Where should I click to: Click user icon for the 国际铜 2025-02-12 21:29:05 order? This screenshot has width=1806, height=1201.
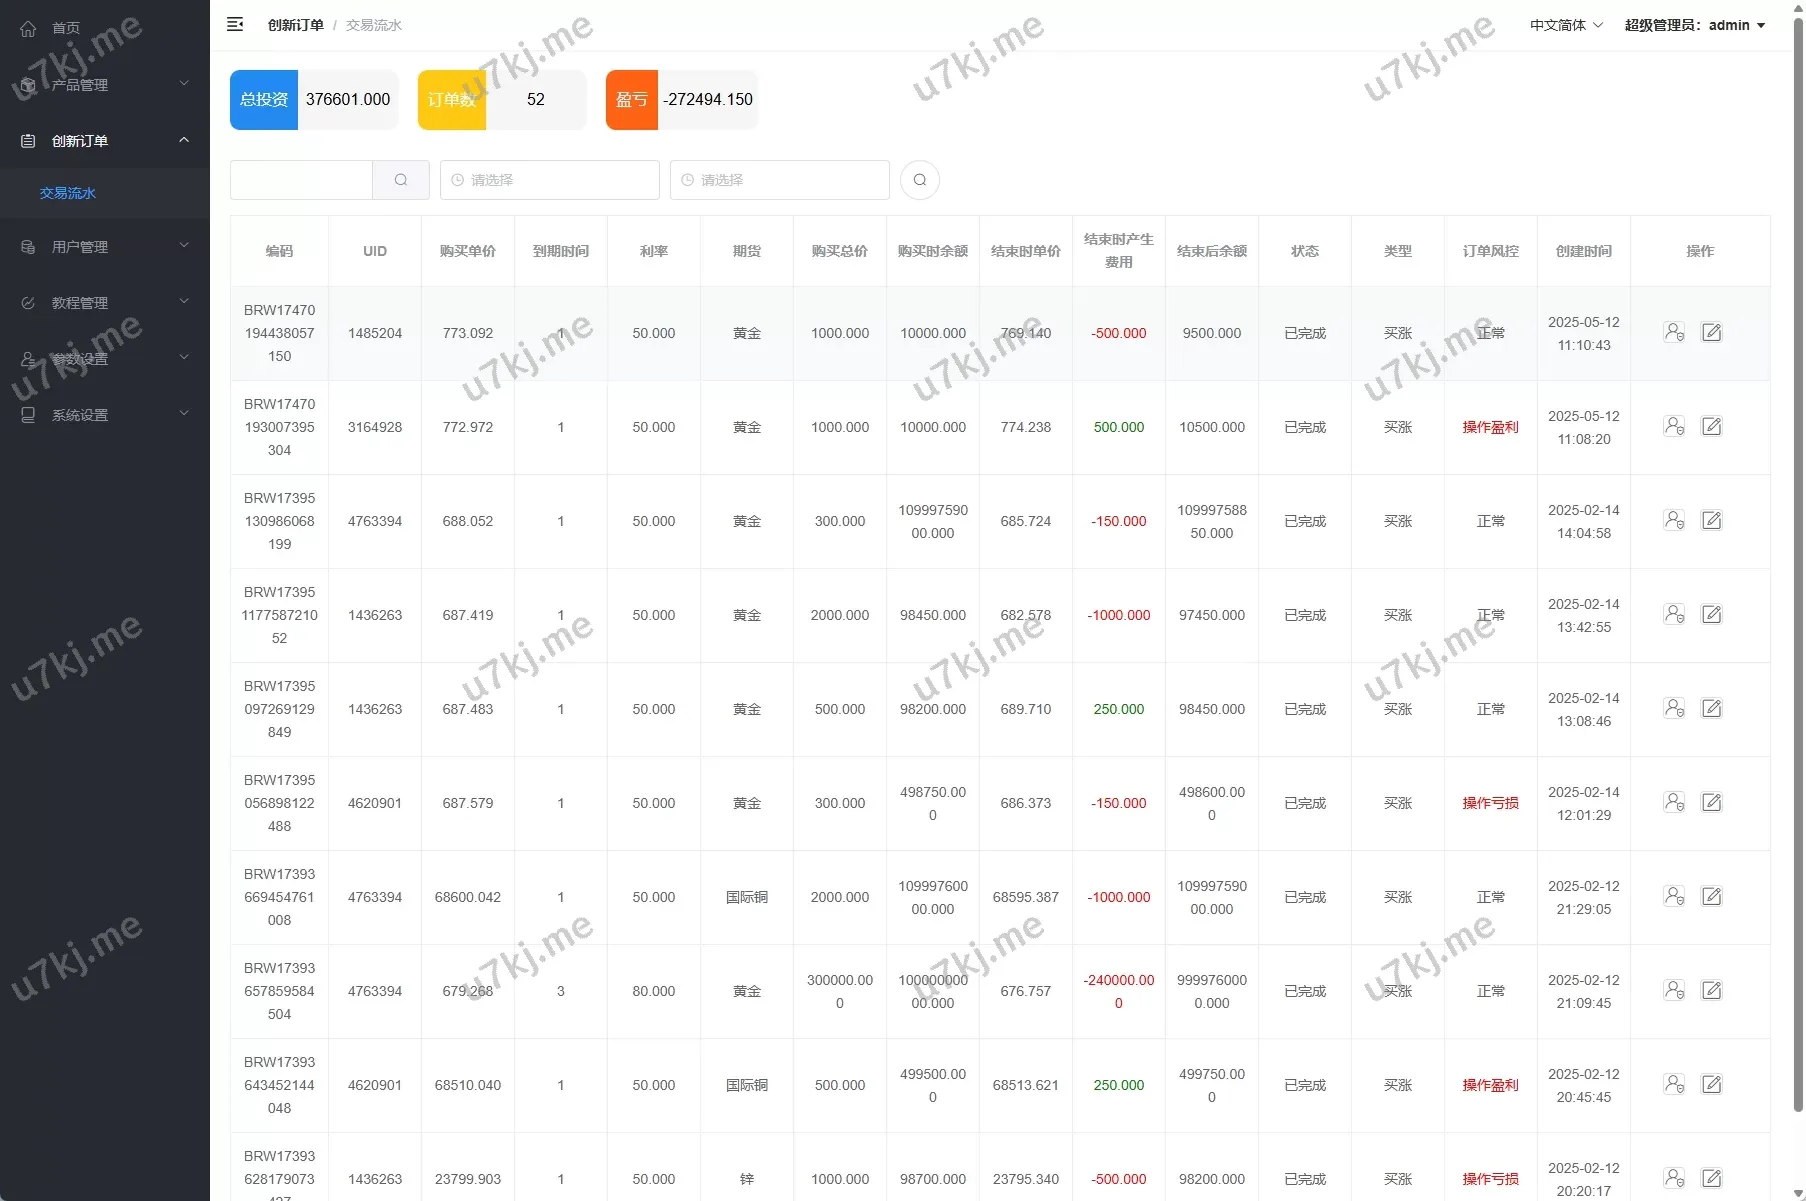click(1674, 896)
